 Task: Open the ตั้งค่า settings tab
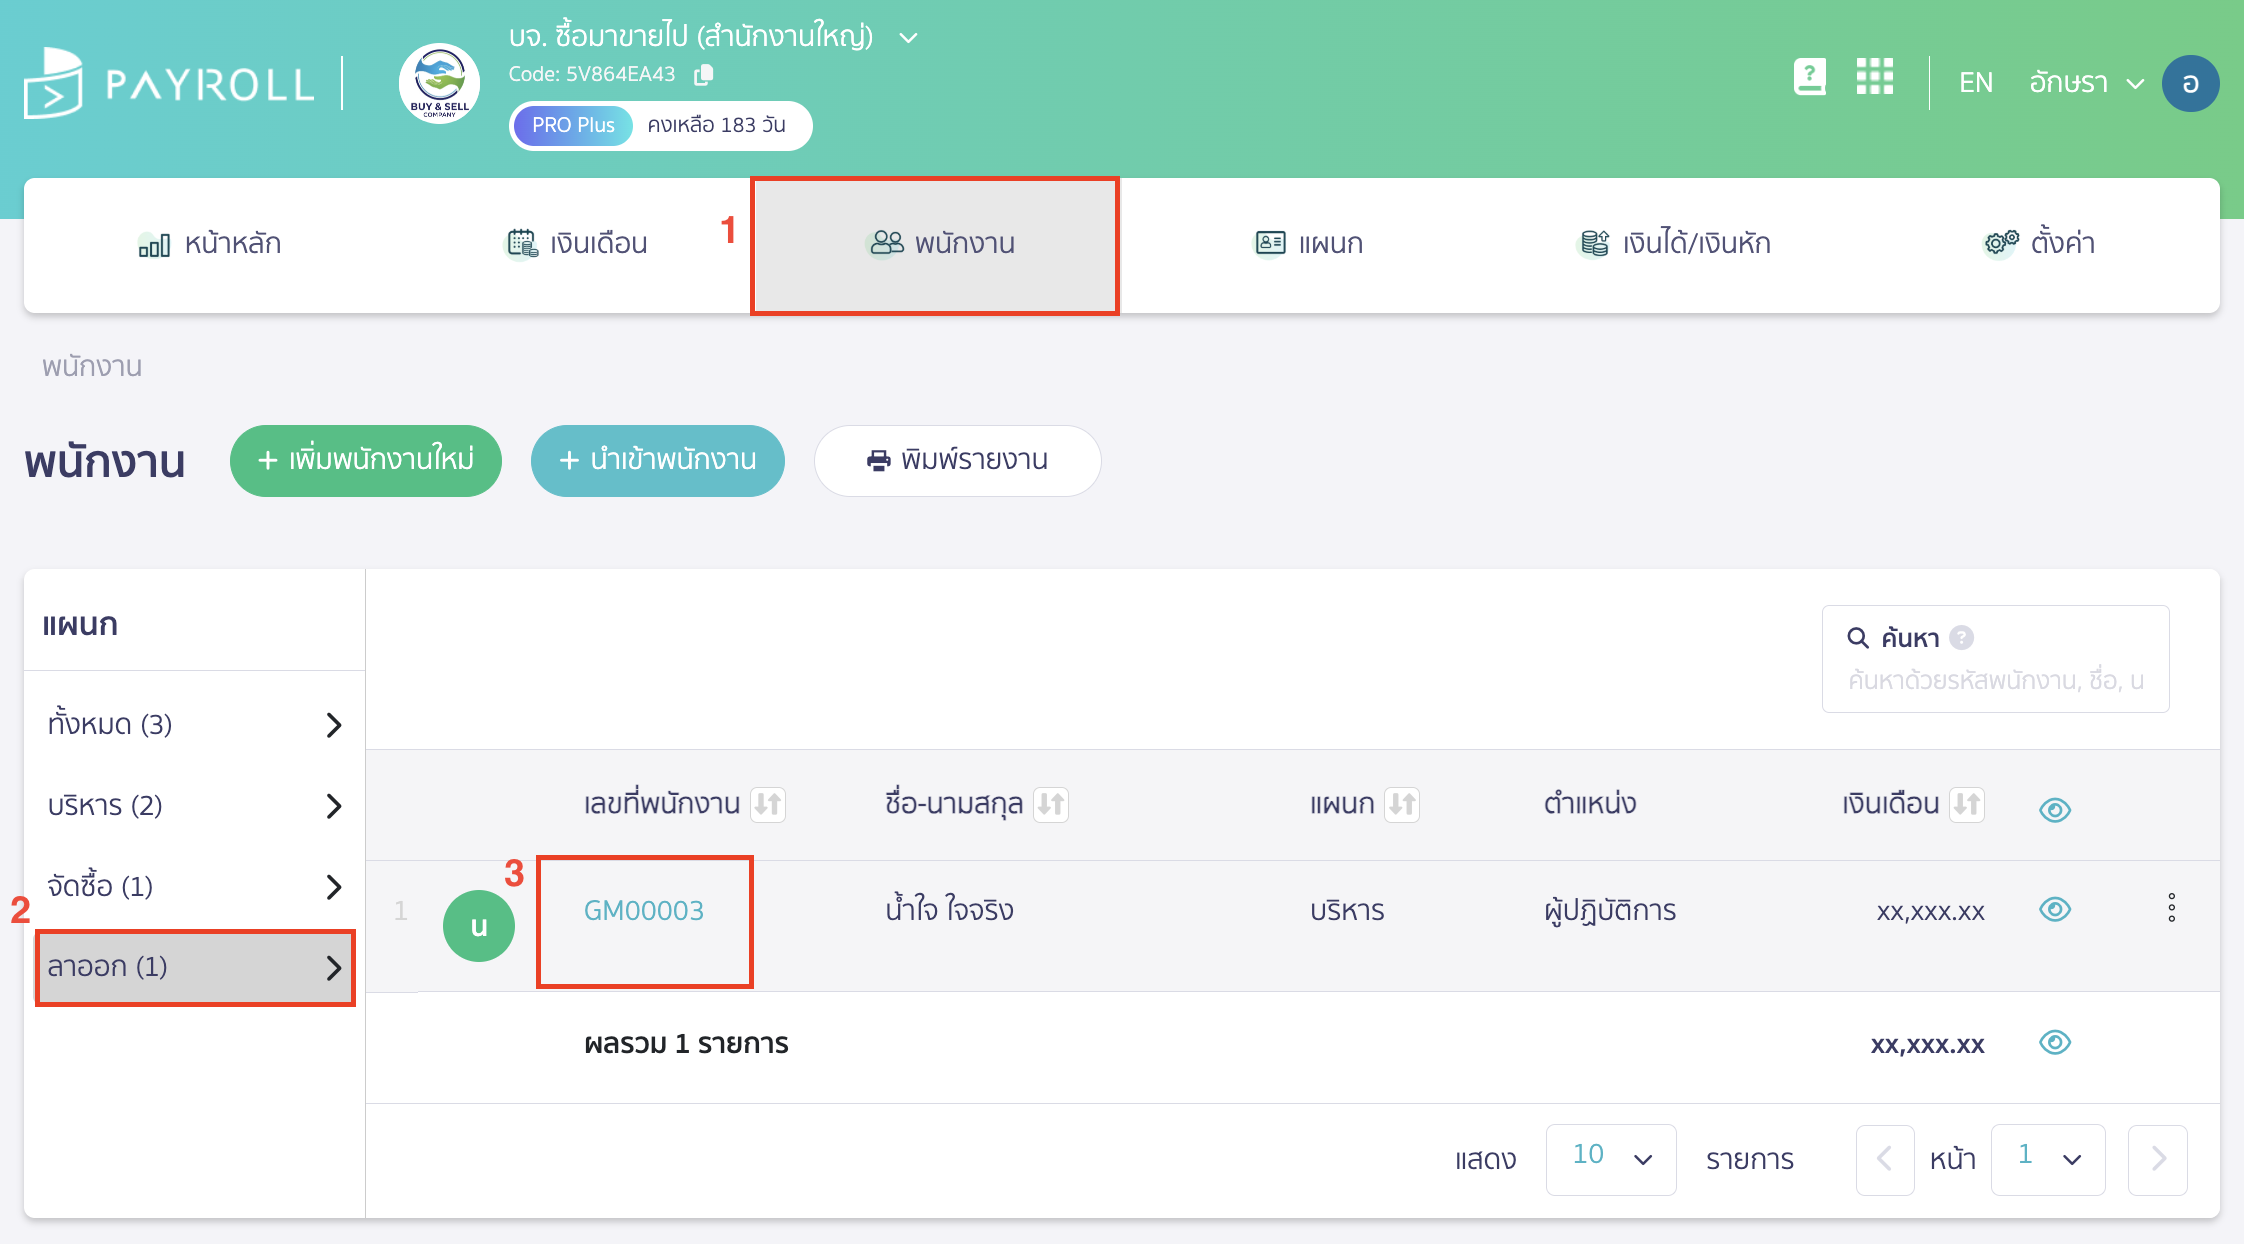tap(2040, 244)
